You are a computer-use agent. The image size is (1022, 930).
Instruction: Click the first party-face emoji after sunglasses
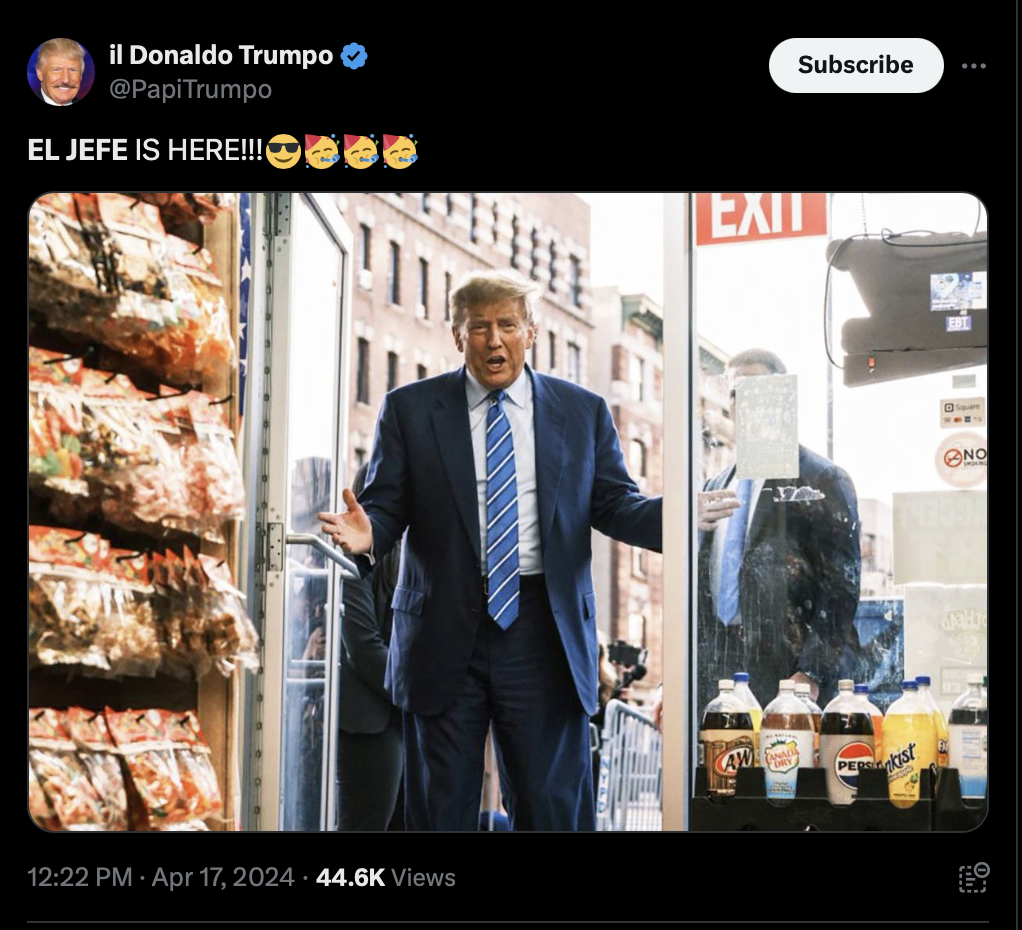click(322, 151)
